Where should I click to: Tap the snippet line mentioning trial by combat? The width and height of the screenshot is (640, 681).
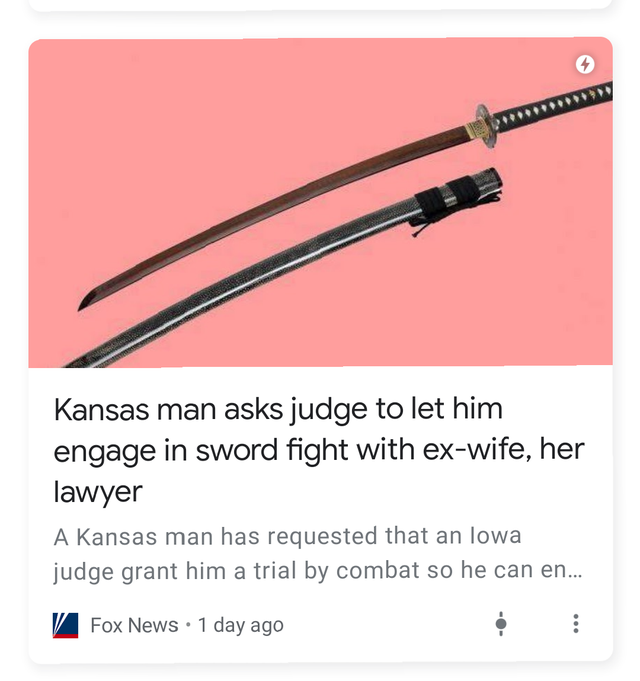point(317,570)
